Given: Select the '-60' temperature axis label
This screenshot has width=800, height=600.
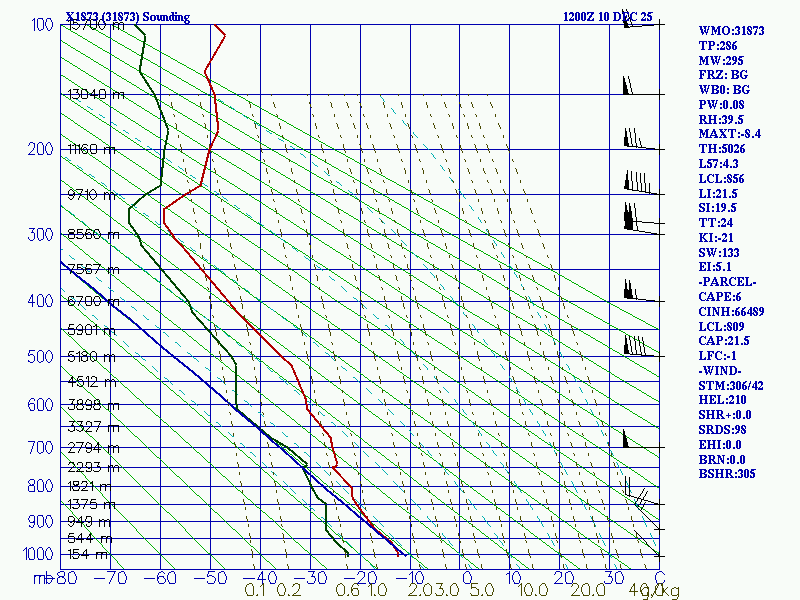Looking at the screenshot, I should coord(160,578).
